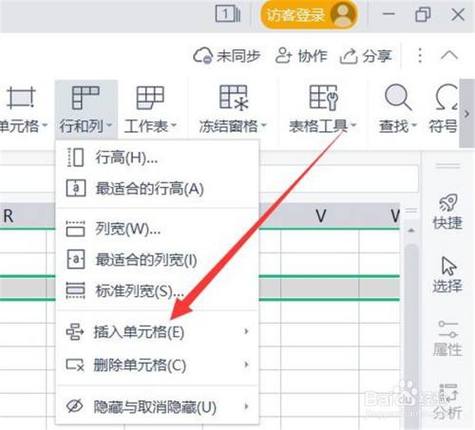Screen dimensions: 475x430
Task: Click the Find (查找) magnifier icon
Action: coord(397,97)
